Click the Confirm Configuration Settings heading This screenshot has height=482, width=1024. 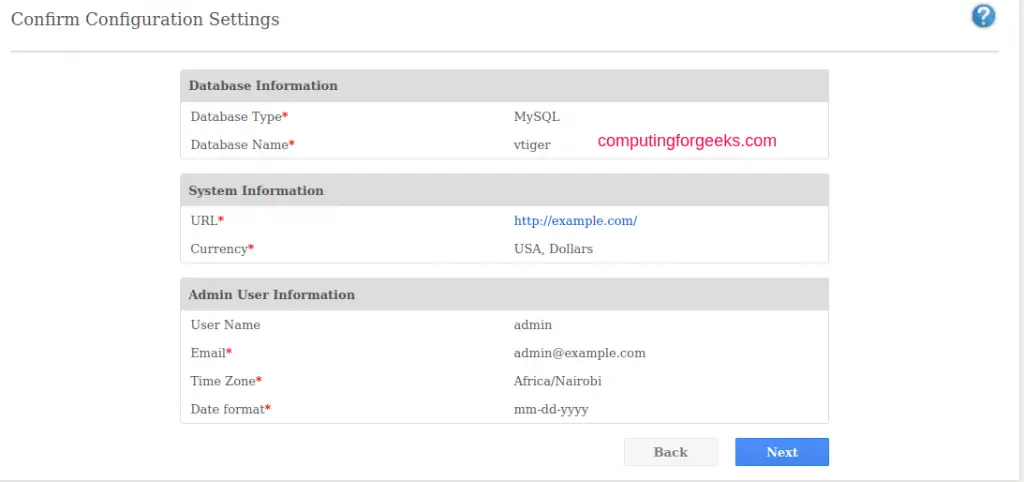(x=145, y=19)
